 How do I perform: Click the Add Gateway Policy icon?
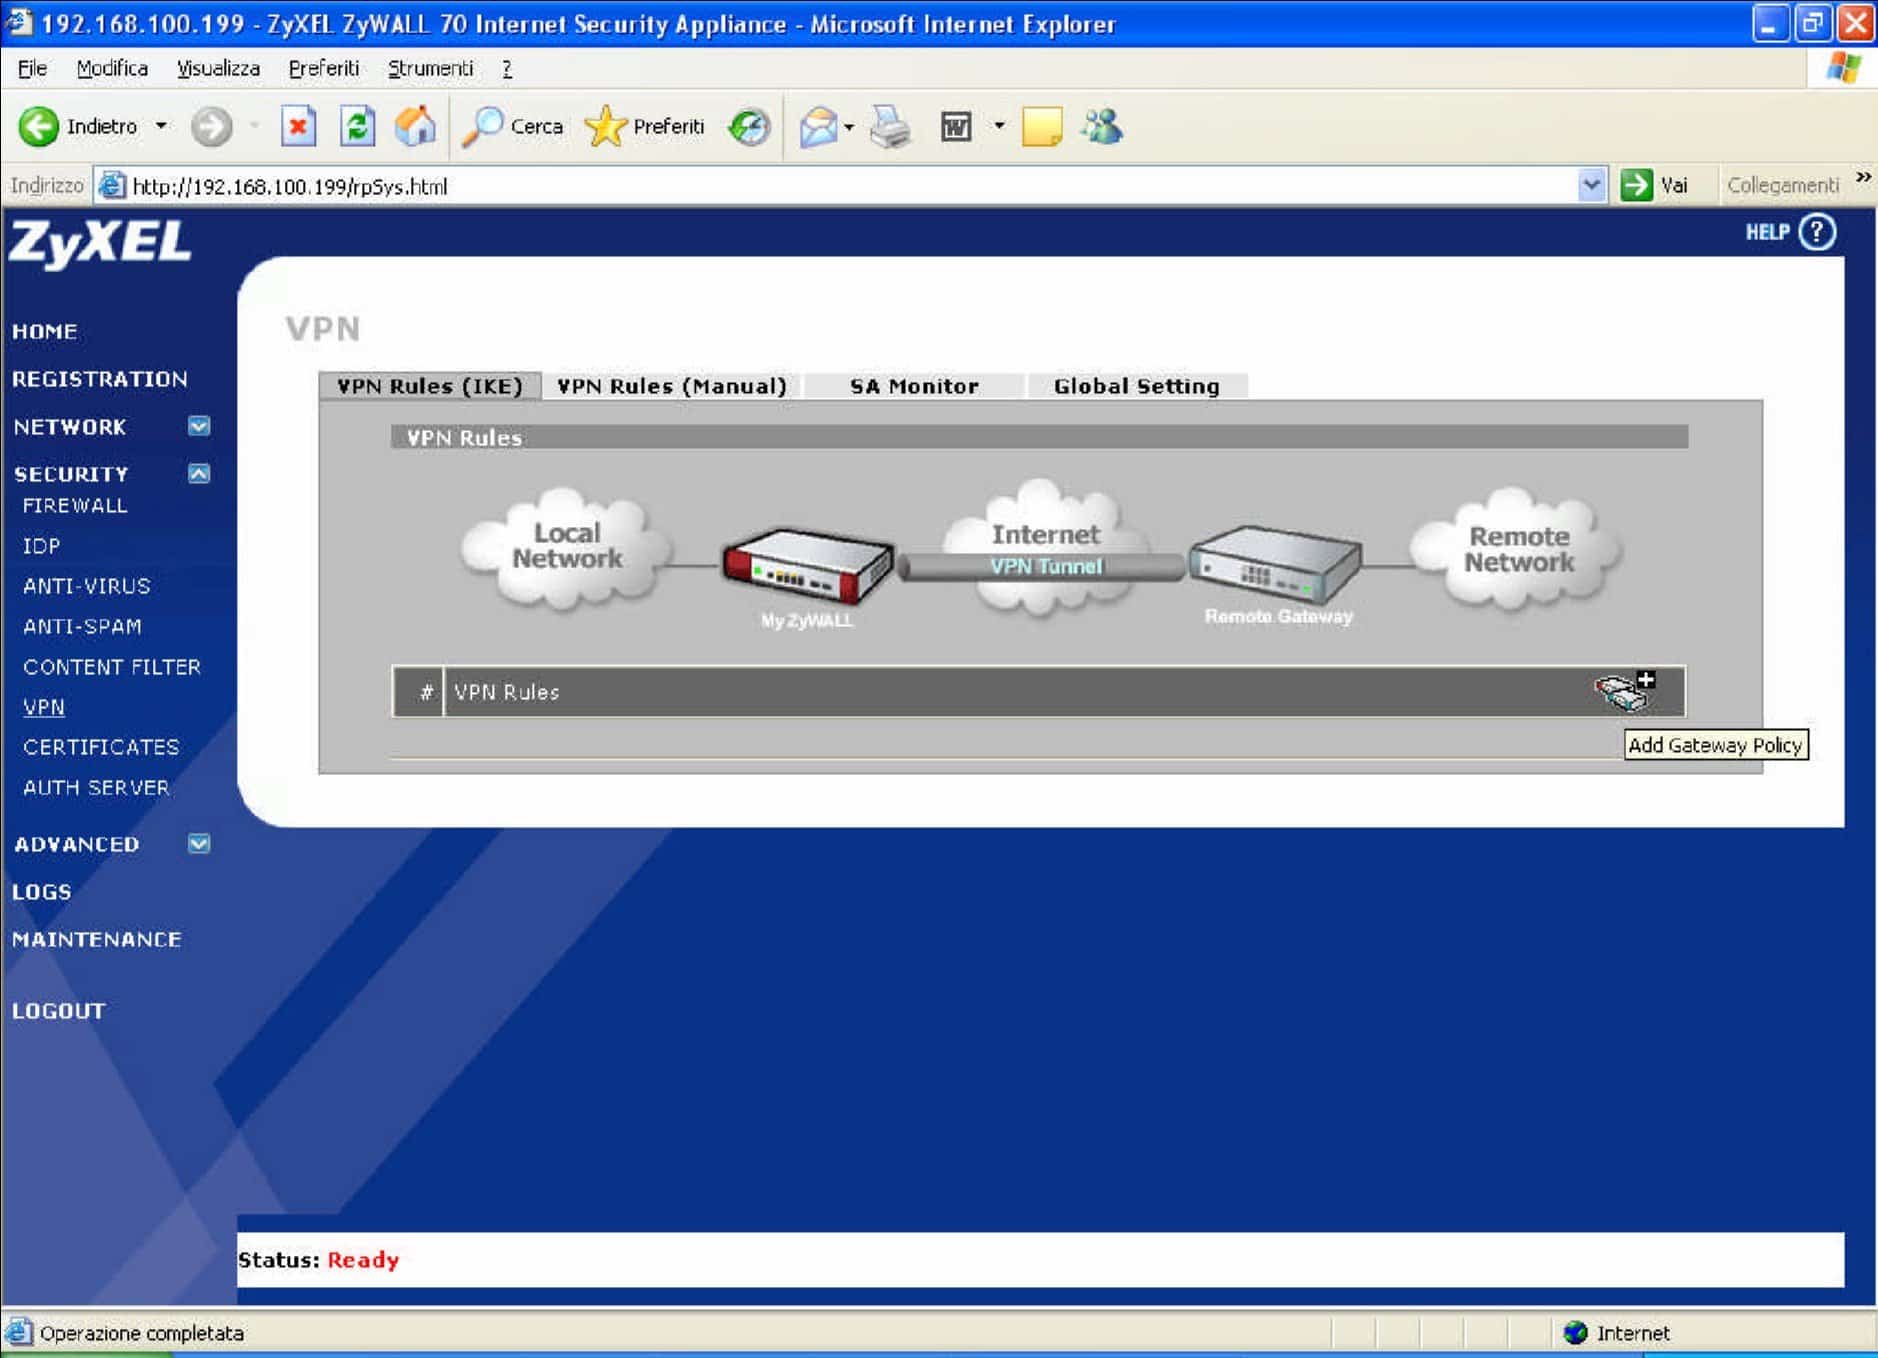(x=1625, y=690)
